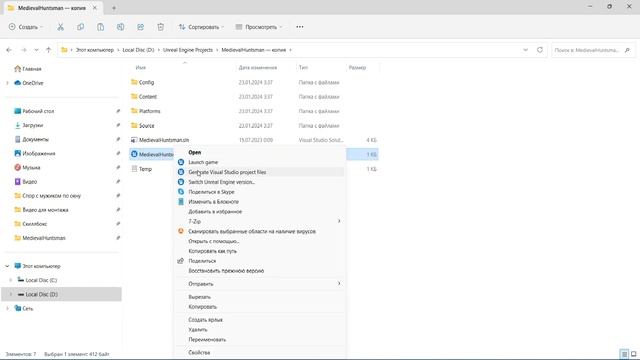Switch to large icons view in status bar
This screenshot has width=640, height=360.
coord(633,354)
